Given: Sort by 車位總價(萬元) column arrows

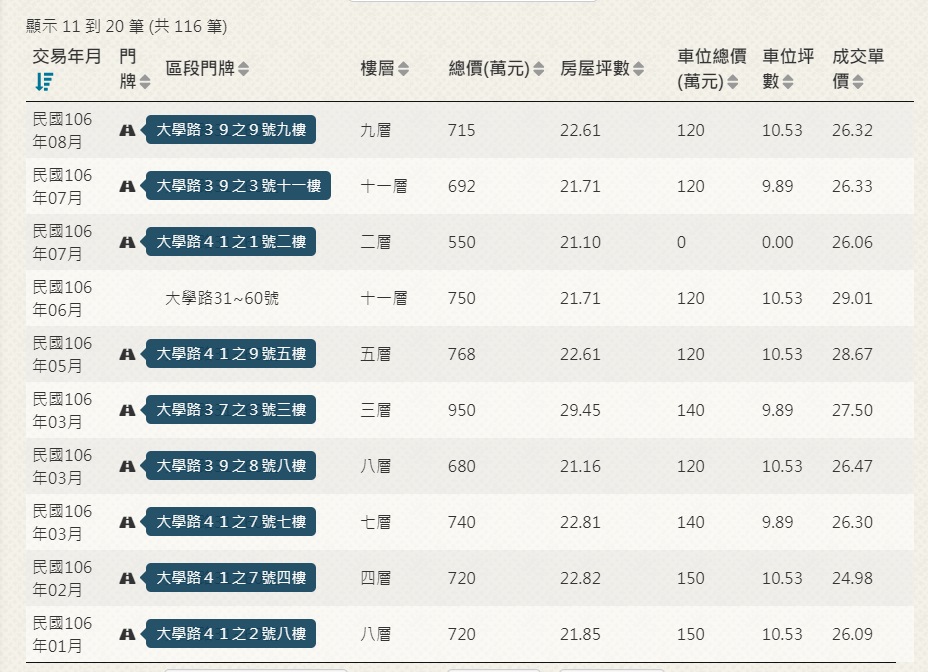Looking at the screenshot, I should [x=732, y=82].
